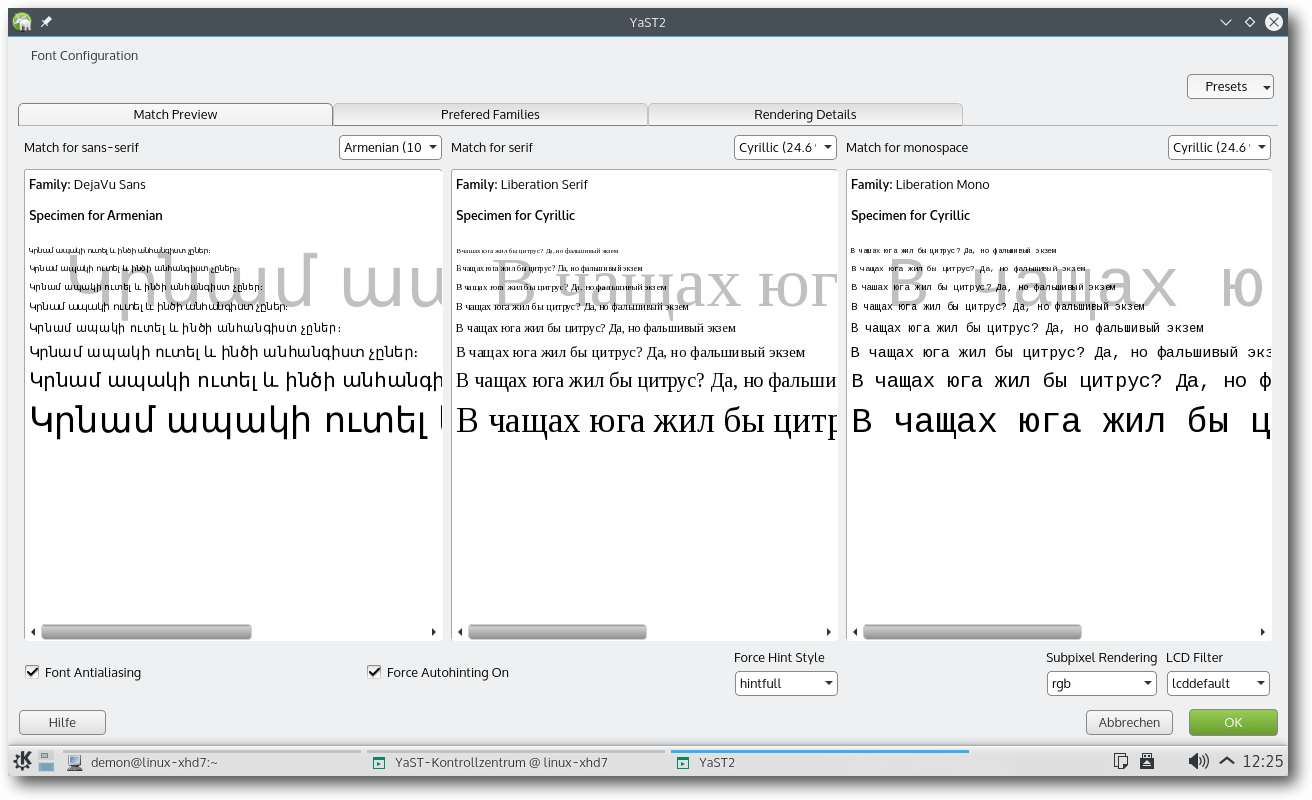
Task: Click 'Family: Liberation Mono' text
Action: click(920, 184)
